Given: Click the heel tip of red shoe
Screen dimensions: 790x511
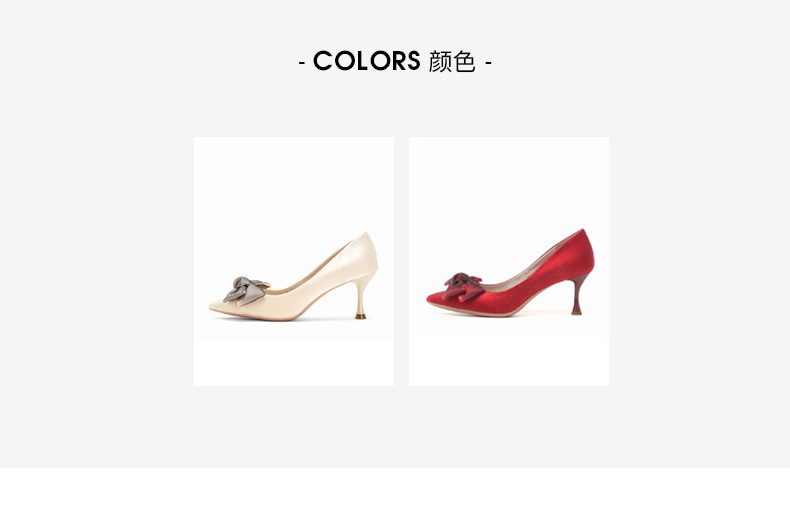Looking at the screenshot, I should click(x=576, y=312).
